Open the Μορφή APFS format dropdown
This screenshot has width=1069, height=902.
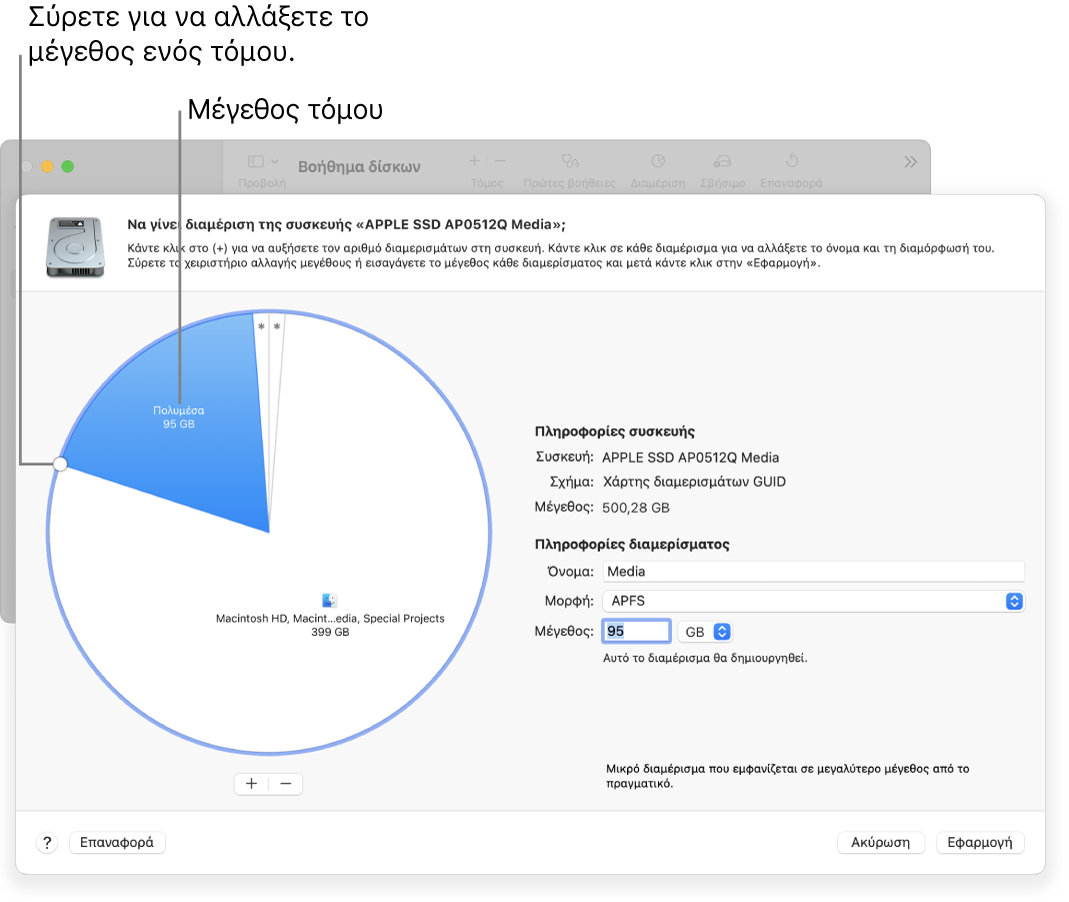[x=813, y=601]
